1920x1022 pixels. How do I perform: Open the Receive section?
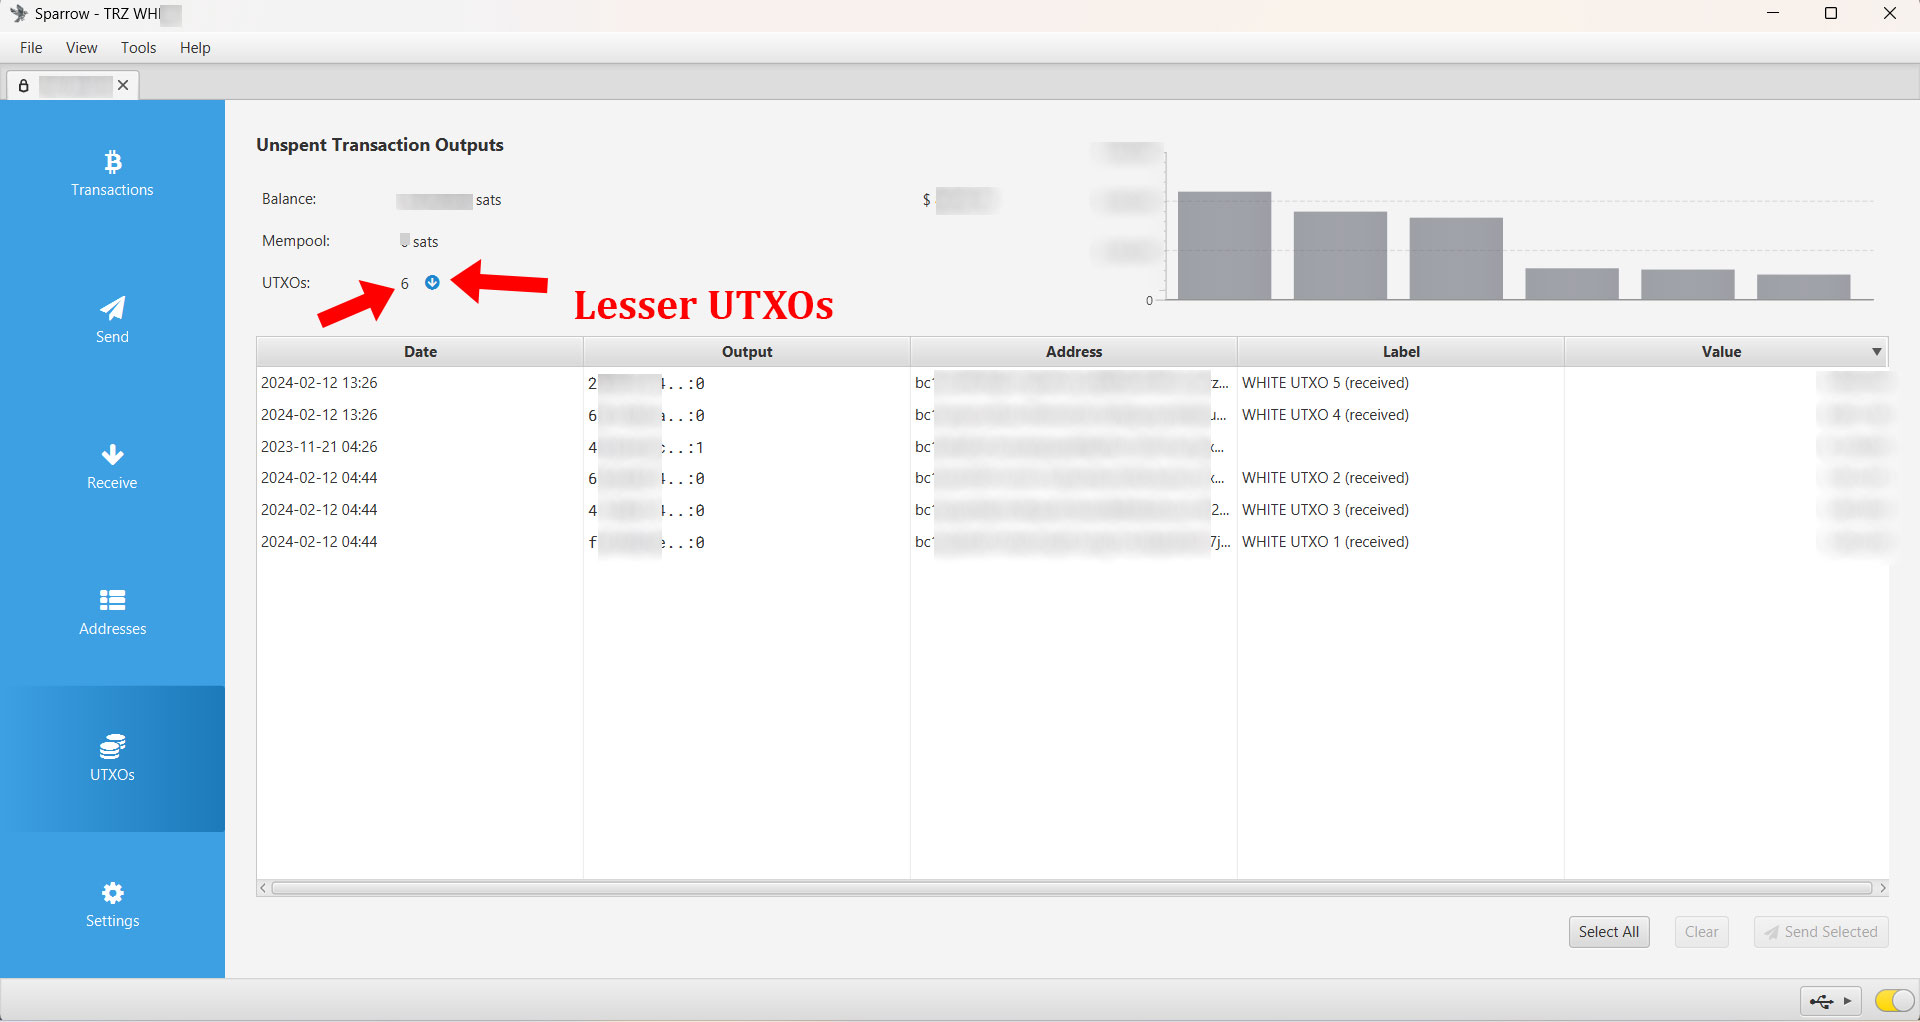click(x=112, y=467)
